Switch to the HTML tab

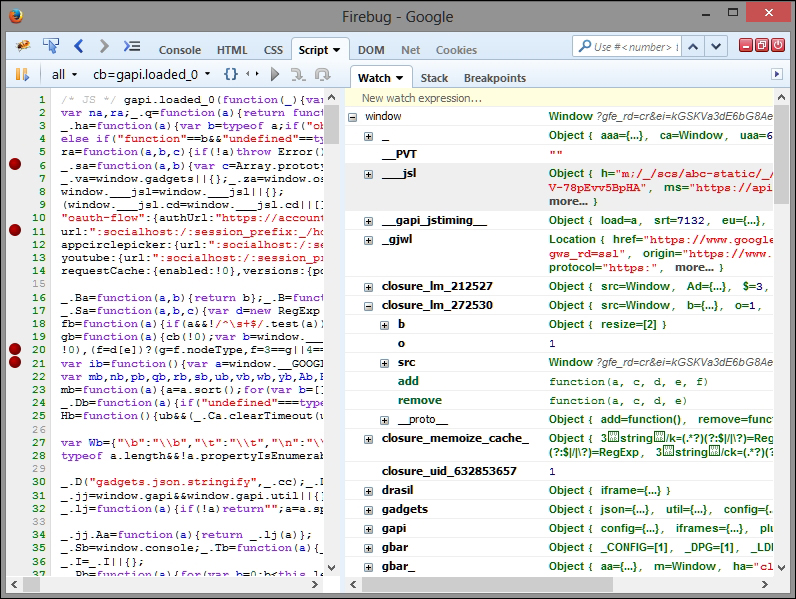tap(232, 50)
